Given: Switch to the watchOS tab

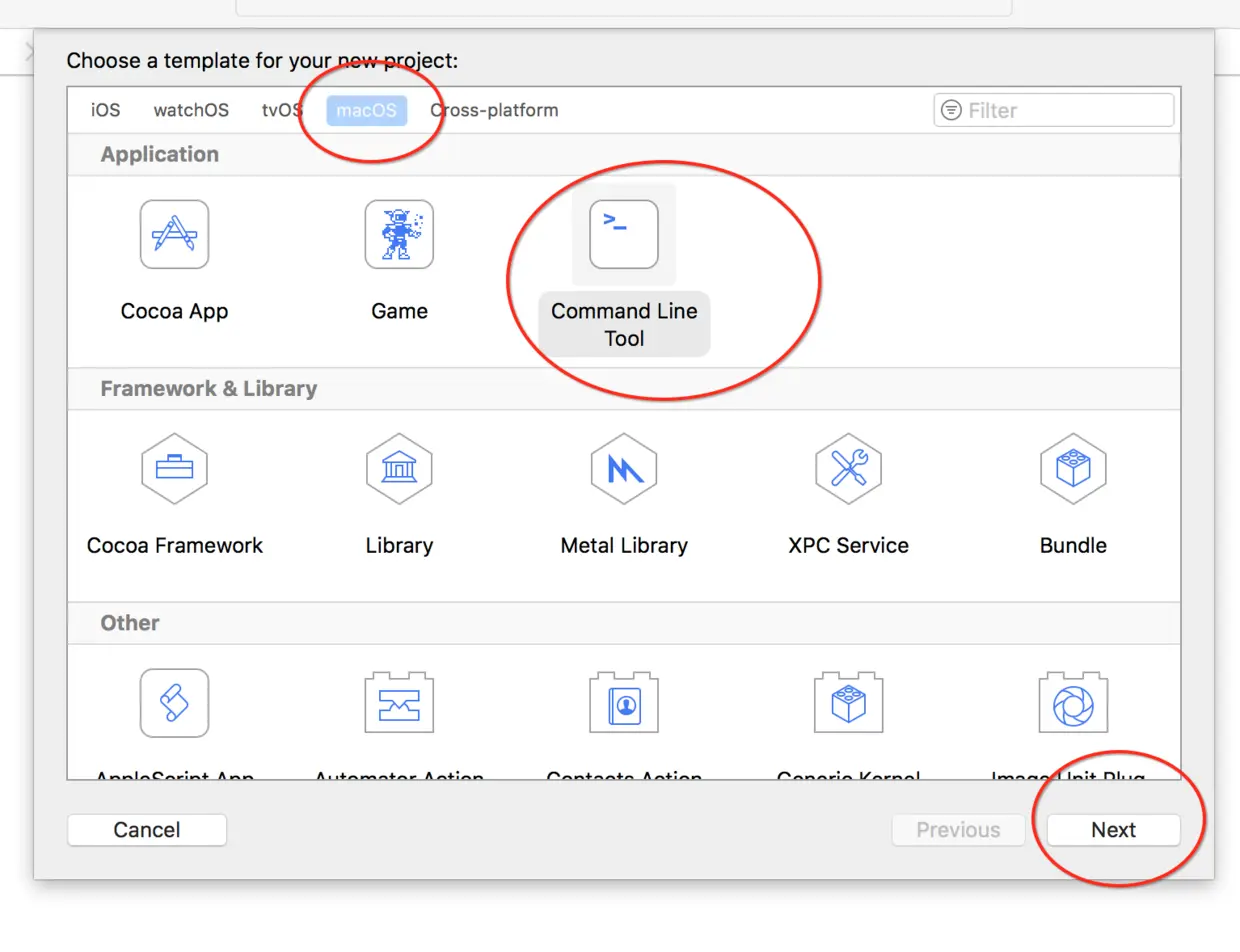Looking at the screenshot, I should pos(190,110).
